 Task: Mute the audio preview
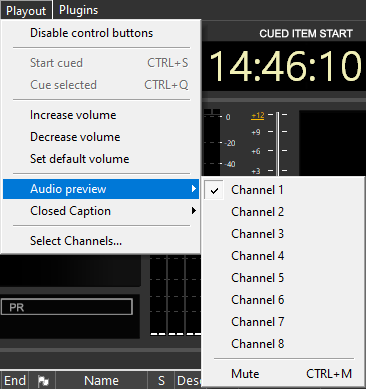[283, 374]
